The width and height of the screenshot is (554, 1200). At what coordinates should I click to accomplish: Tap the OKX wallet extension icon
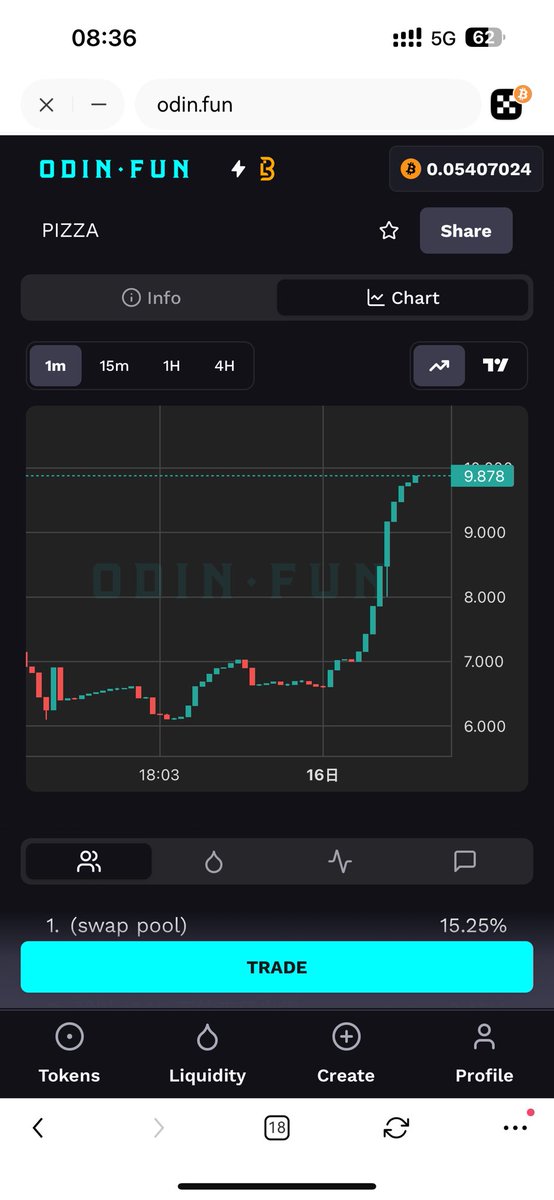tap(510, 104)
